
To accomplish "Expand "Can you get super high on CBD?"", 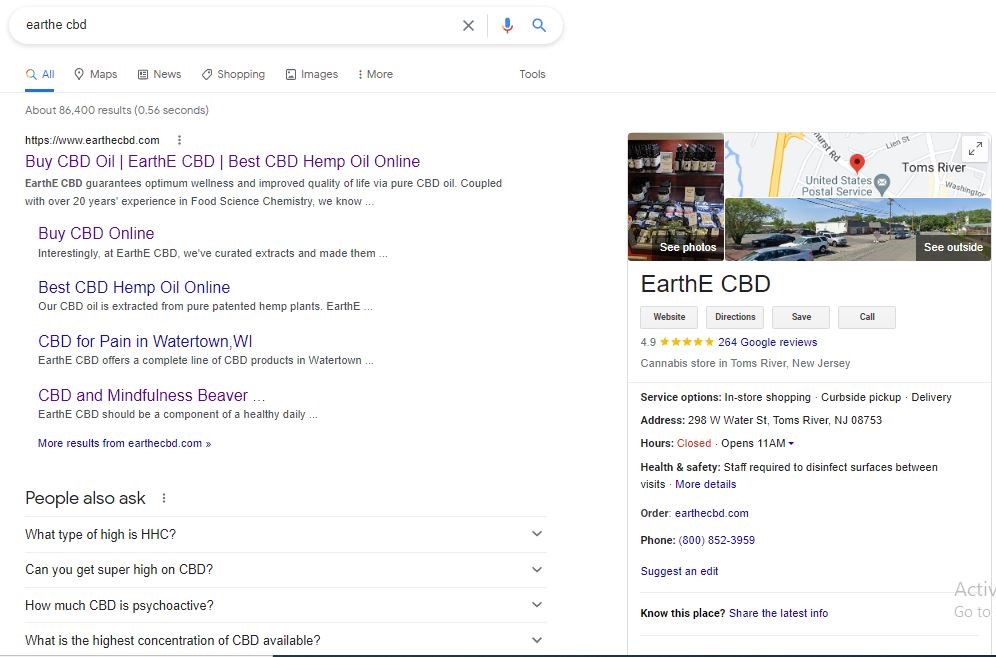I will (536, 570).
